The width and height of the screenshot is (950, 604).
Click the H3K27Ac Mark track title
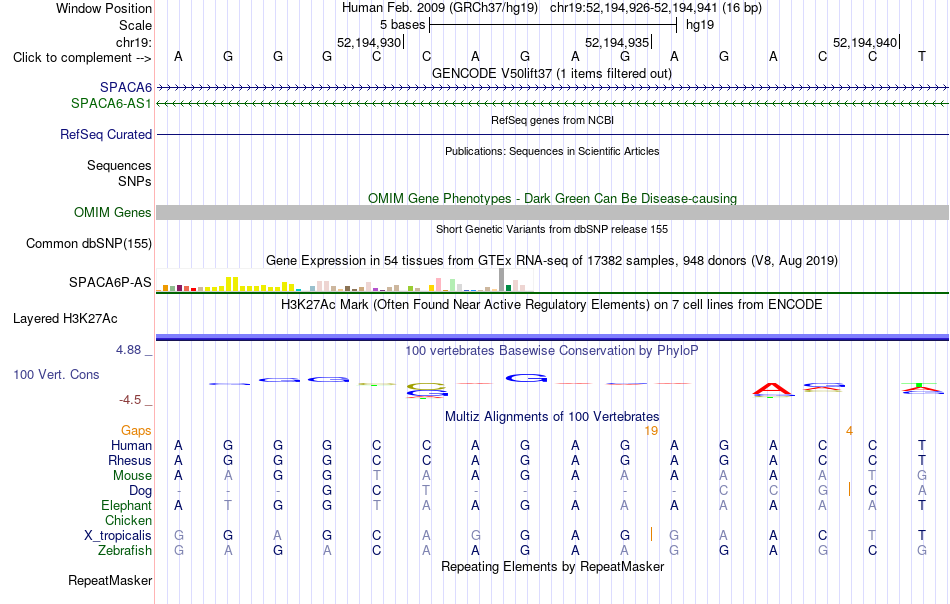pos(552,304)
